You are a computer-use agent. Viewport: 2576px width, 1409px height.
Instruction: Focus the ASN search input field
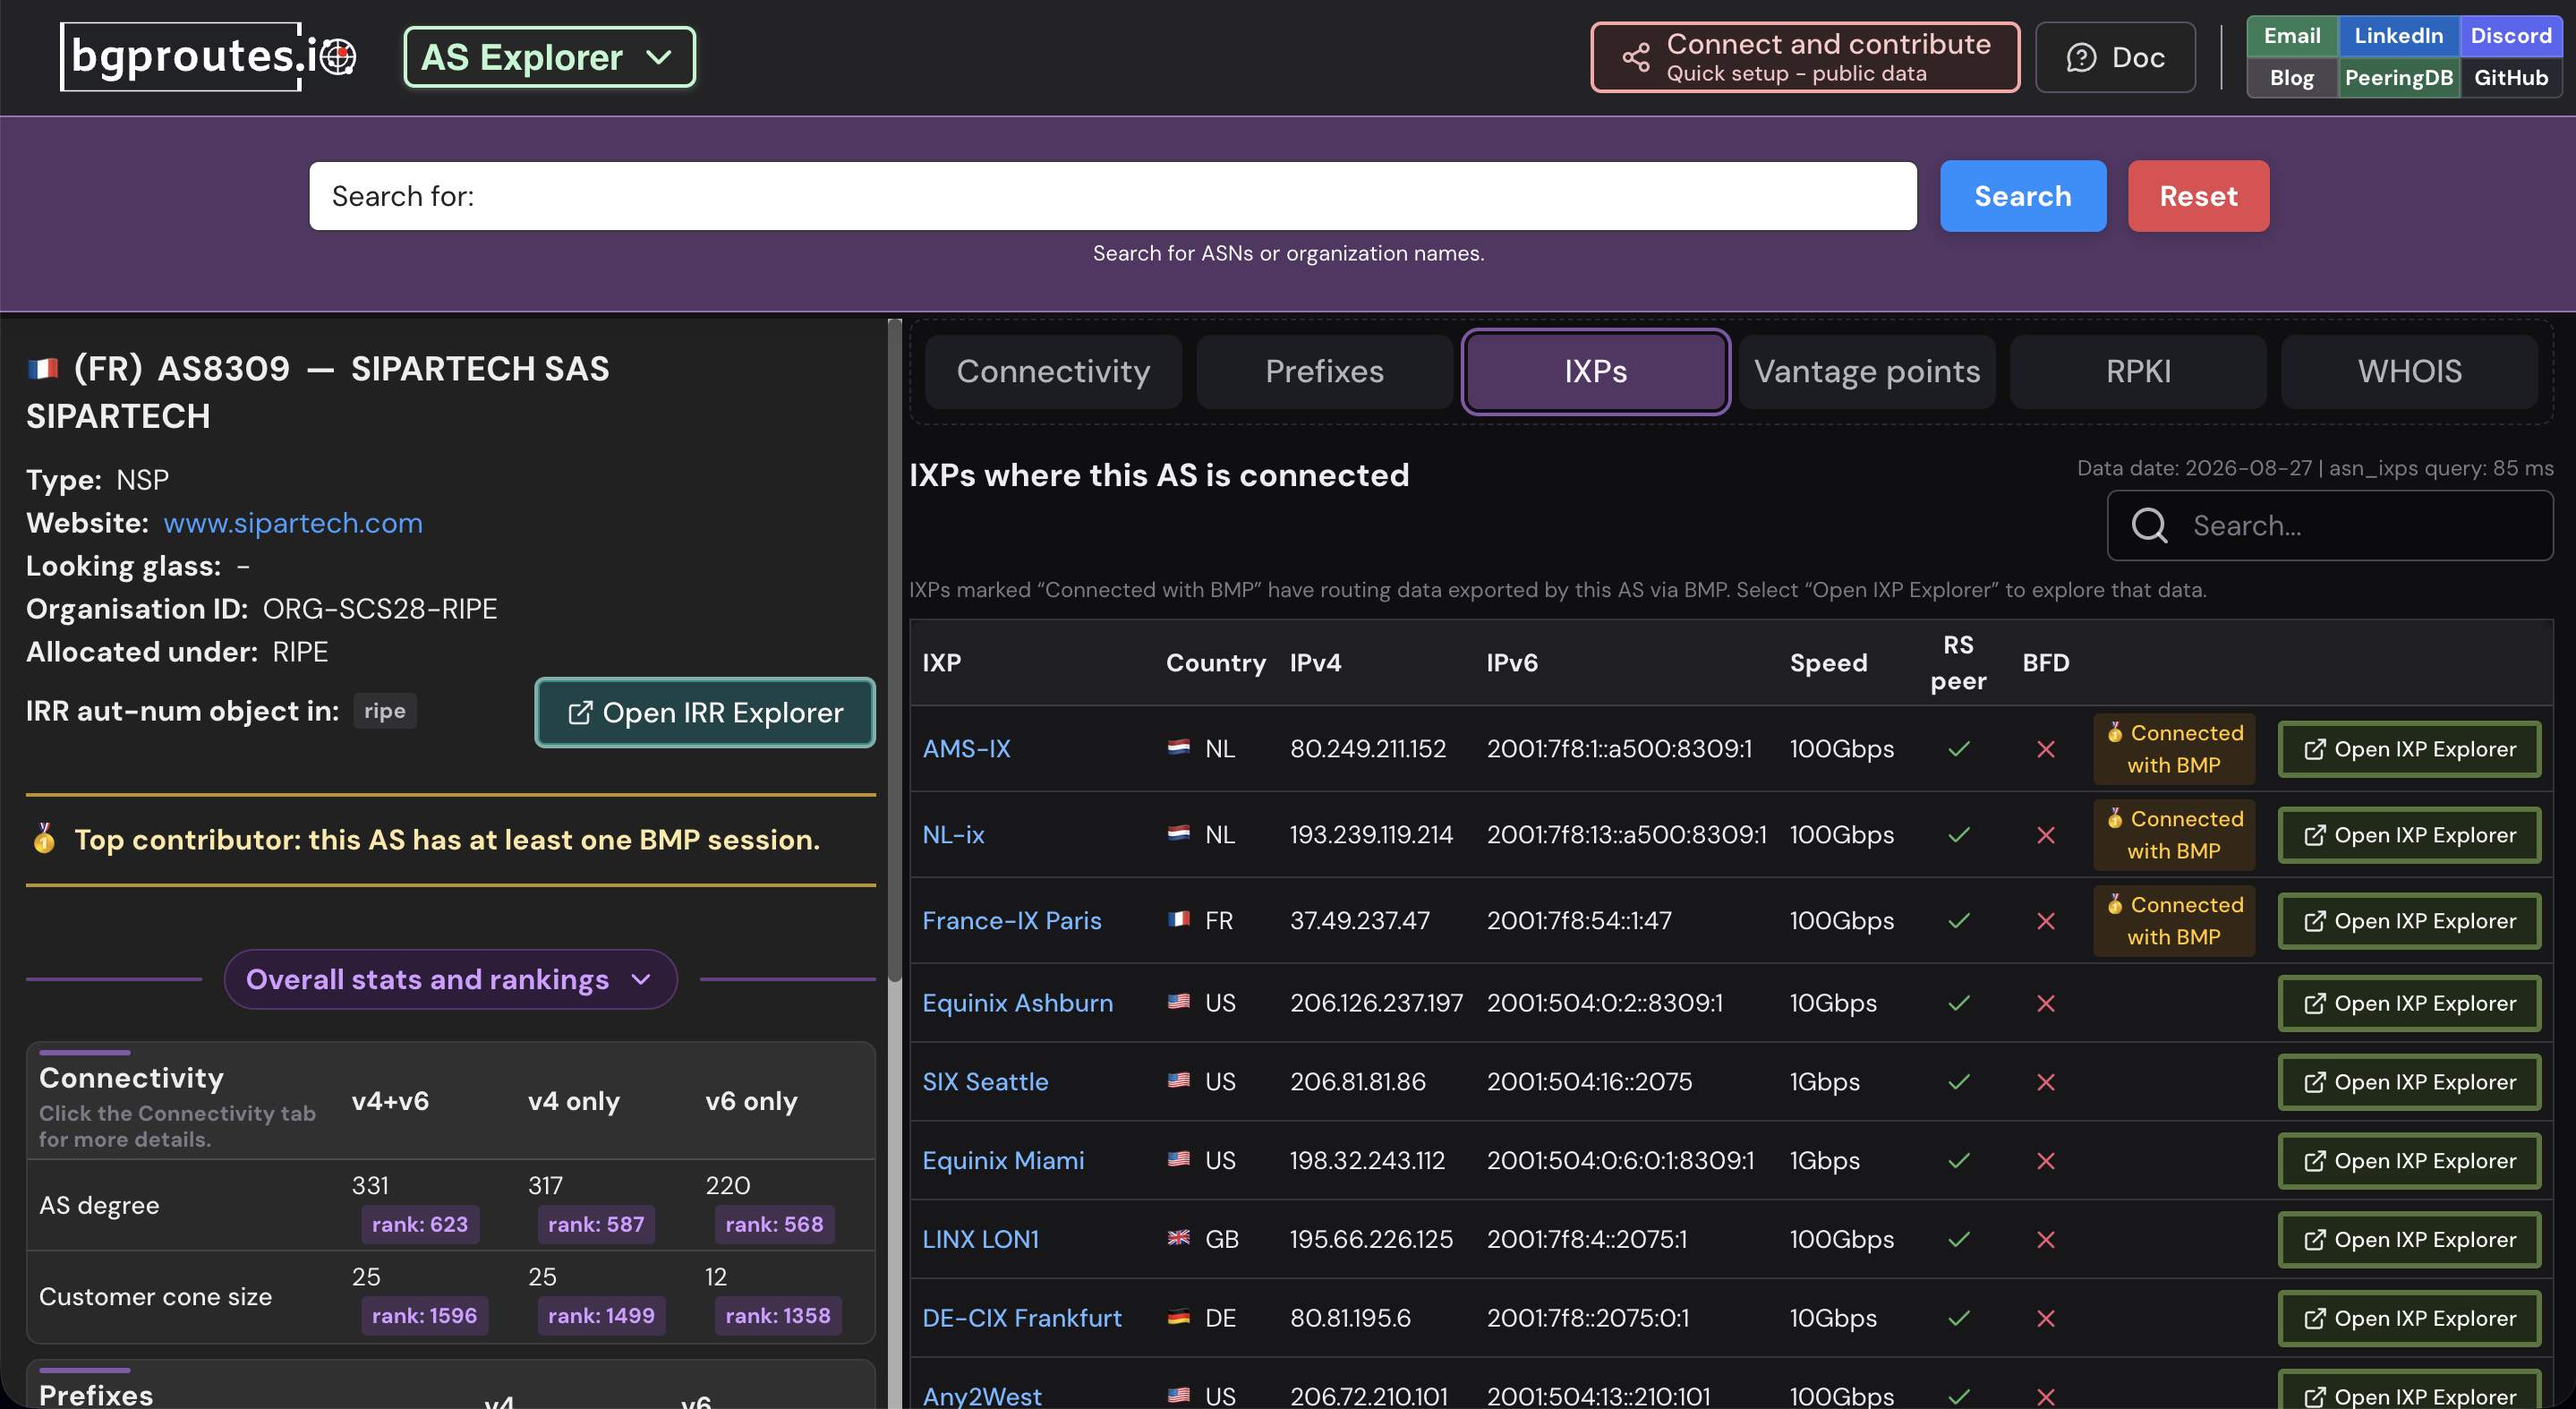click(1112, 196)
